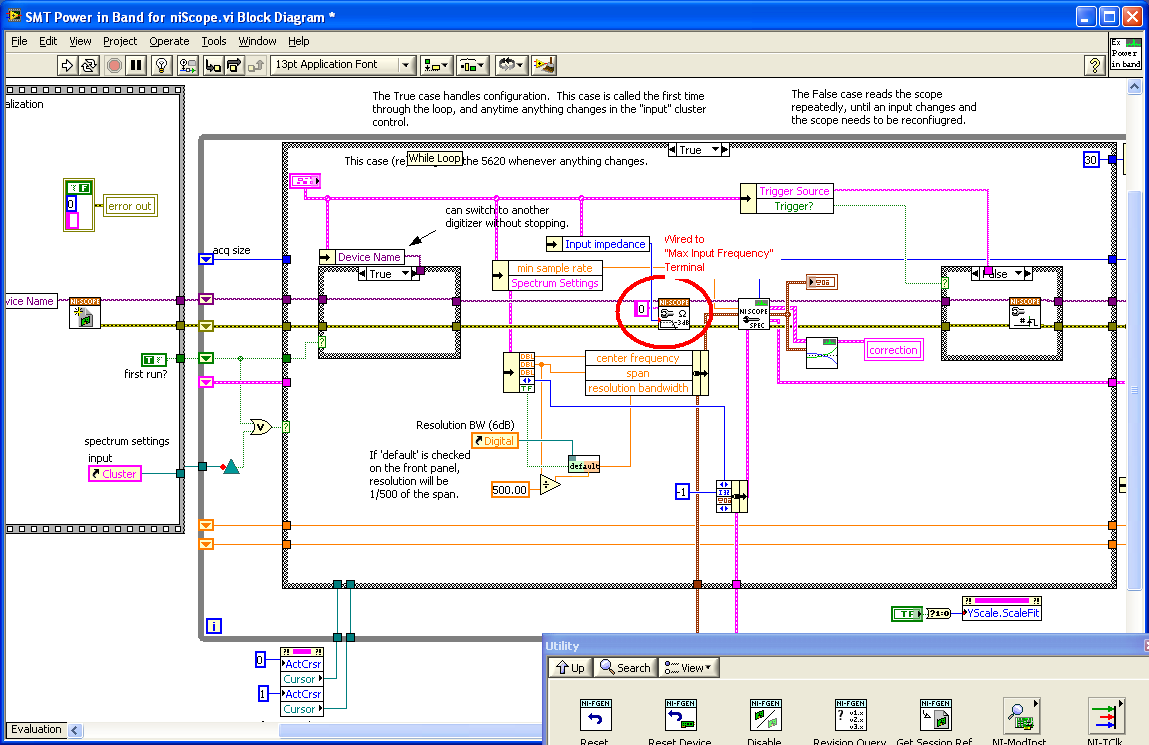Image resolution: width=1149 pixels, height=745 pixels.
Task: Open the Window menu
Action: [x=257, y=41]
